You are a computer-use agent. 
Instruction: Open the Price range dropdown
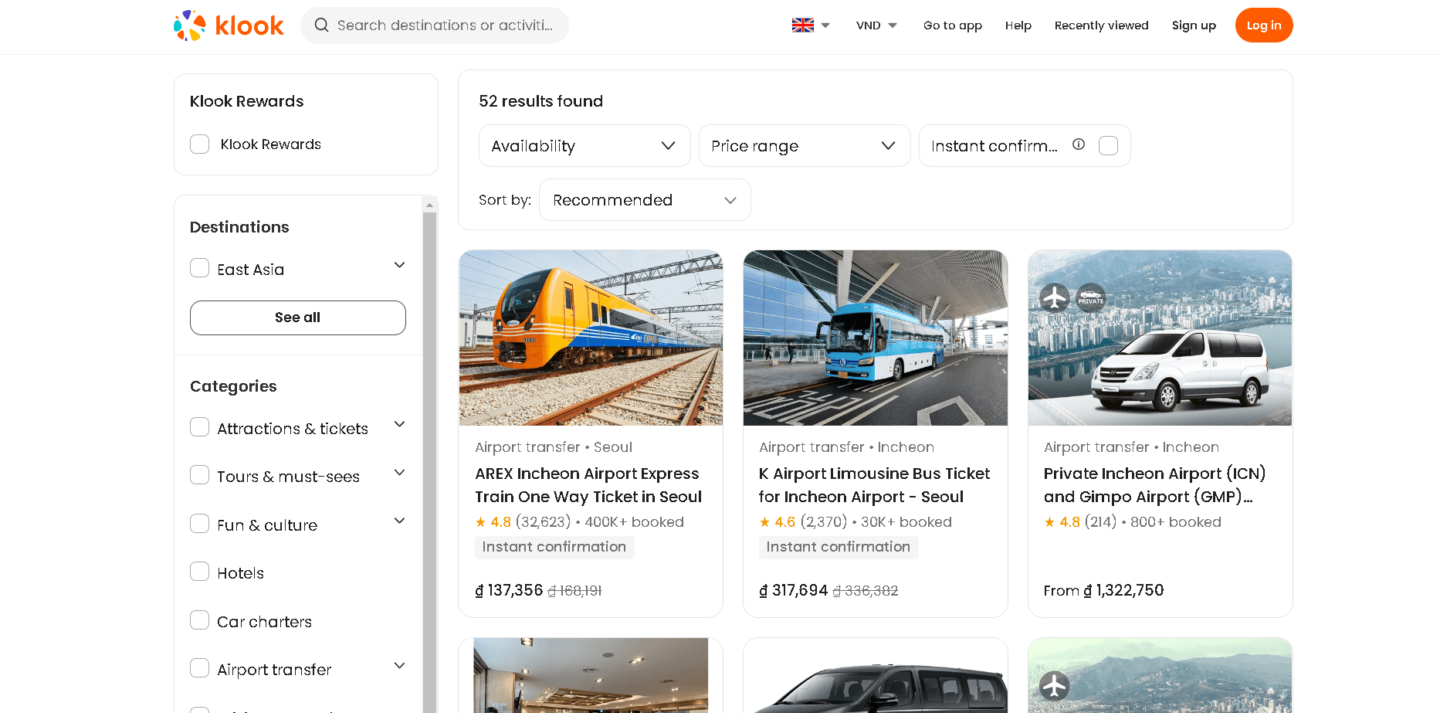pyautogui.click(x=804, y=145)
